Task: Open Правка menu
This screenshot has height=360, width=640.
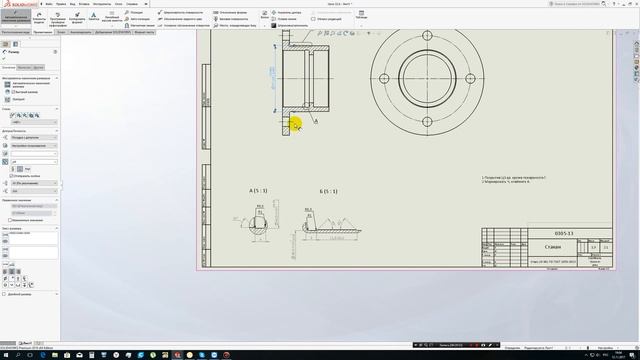Action: point(61,4)
